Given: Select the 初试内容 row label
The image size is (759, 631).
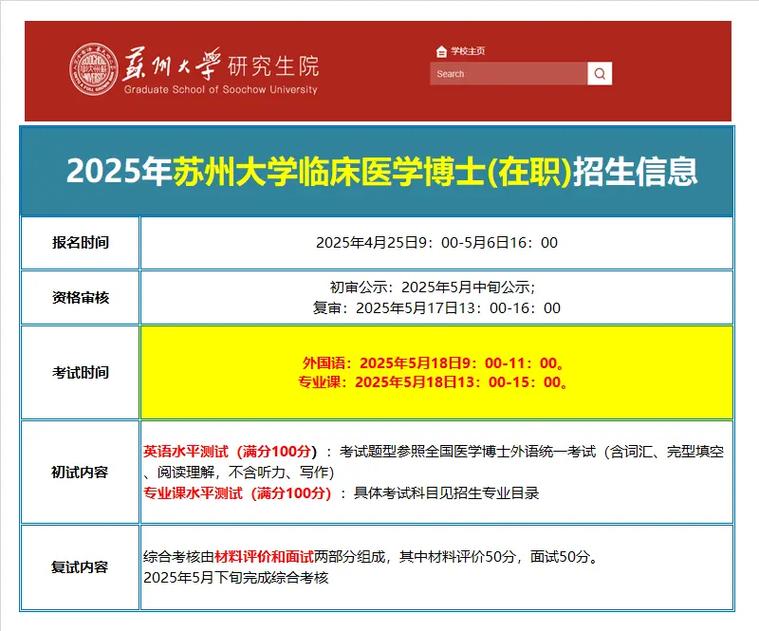Looking at the screenshot, I should pos(80,472).
